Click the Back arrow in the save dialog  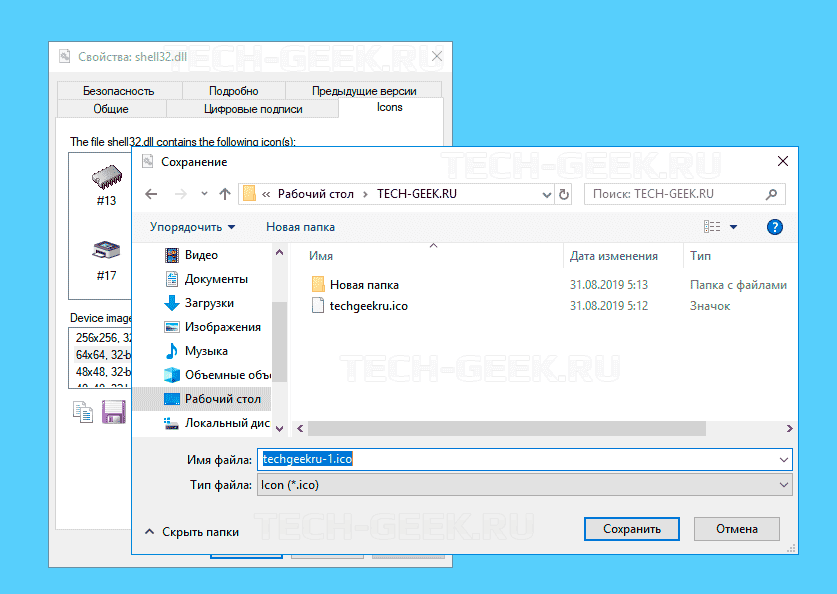151,194
